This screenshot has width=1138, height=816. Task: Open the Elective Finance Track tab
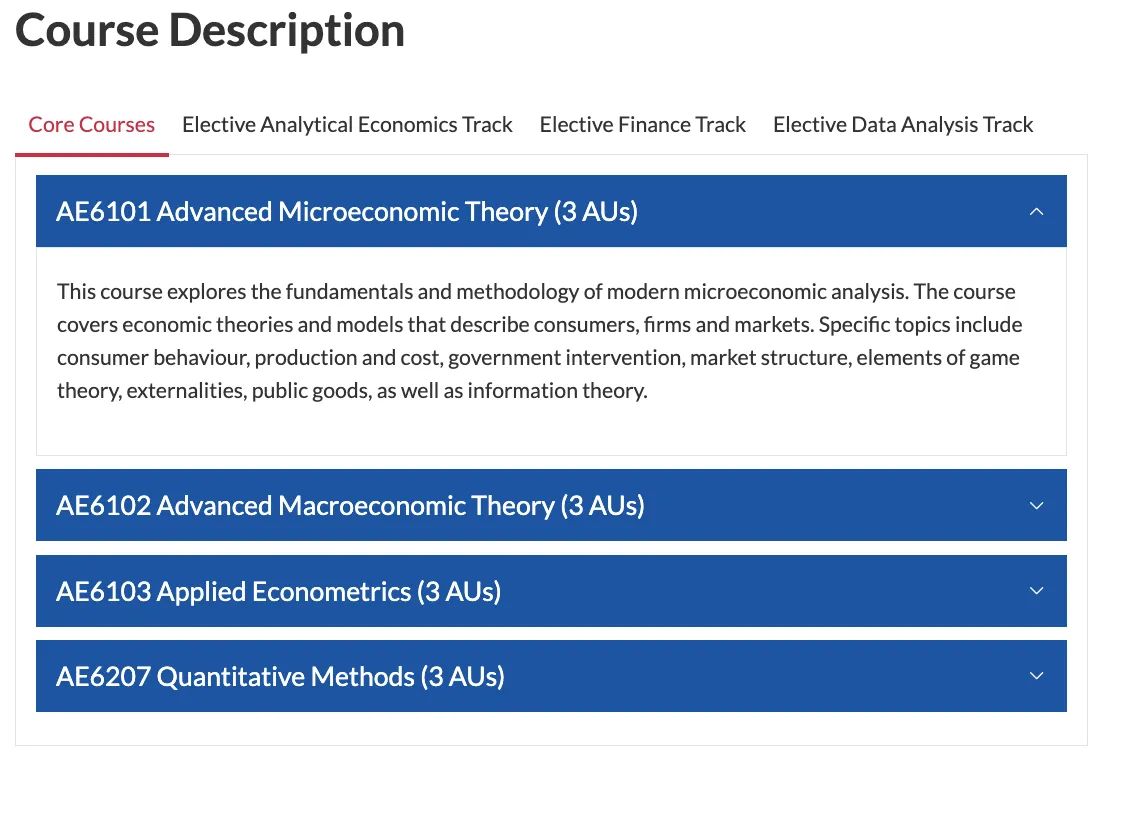click(642, 125)
